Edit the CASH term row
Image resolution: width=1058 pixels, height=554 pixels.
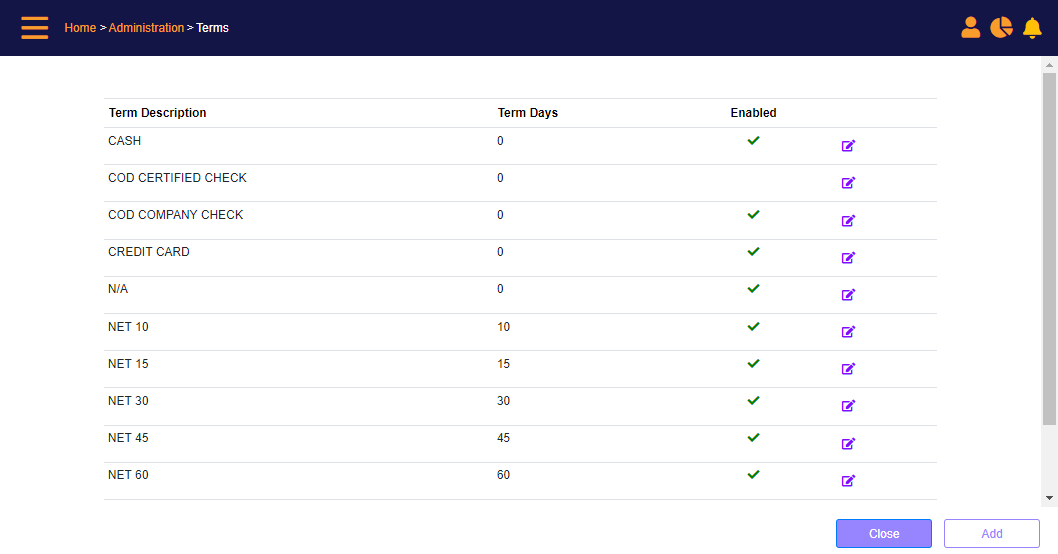(x=848, y=146)
